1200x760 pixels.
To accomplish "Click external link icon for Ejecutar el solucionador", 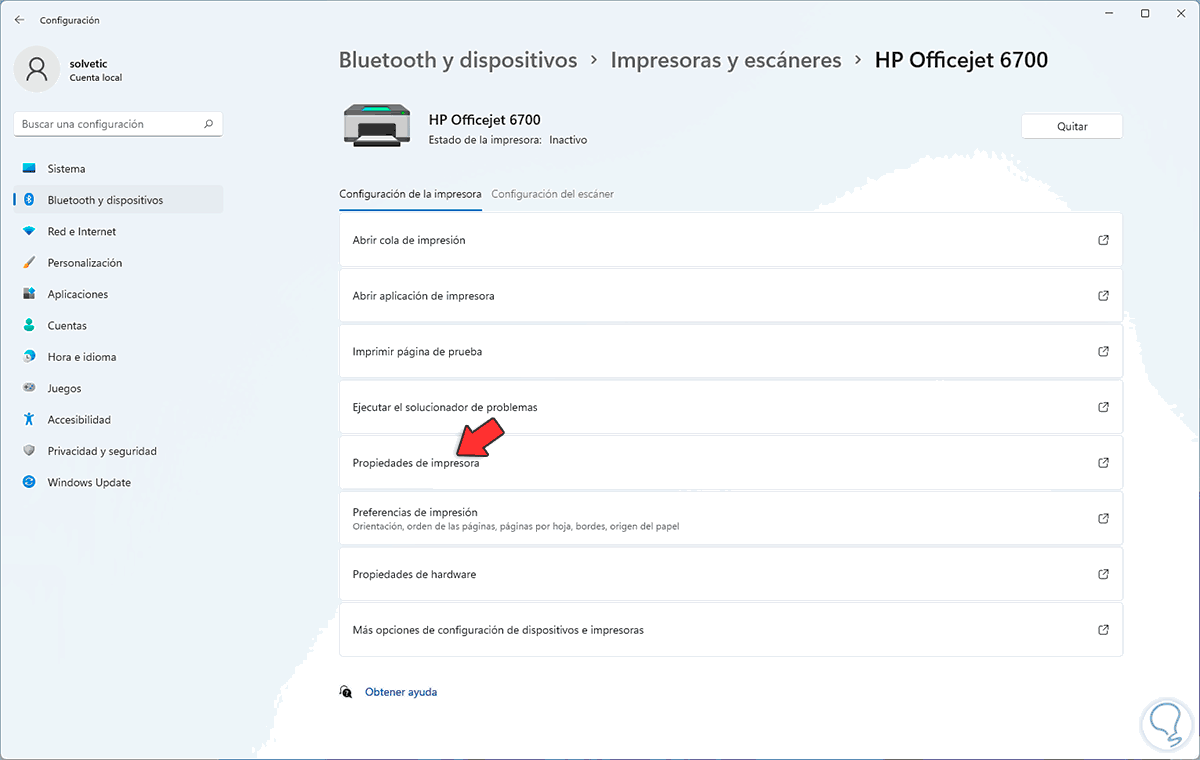I will coord(1103,407).
